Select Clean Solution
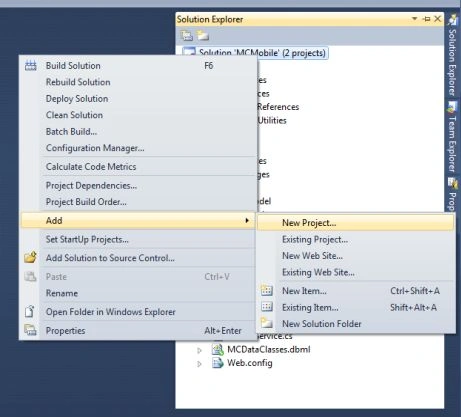Image resolution: width=461 pixels, height=417 pixels. coord(138,115)
